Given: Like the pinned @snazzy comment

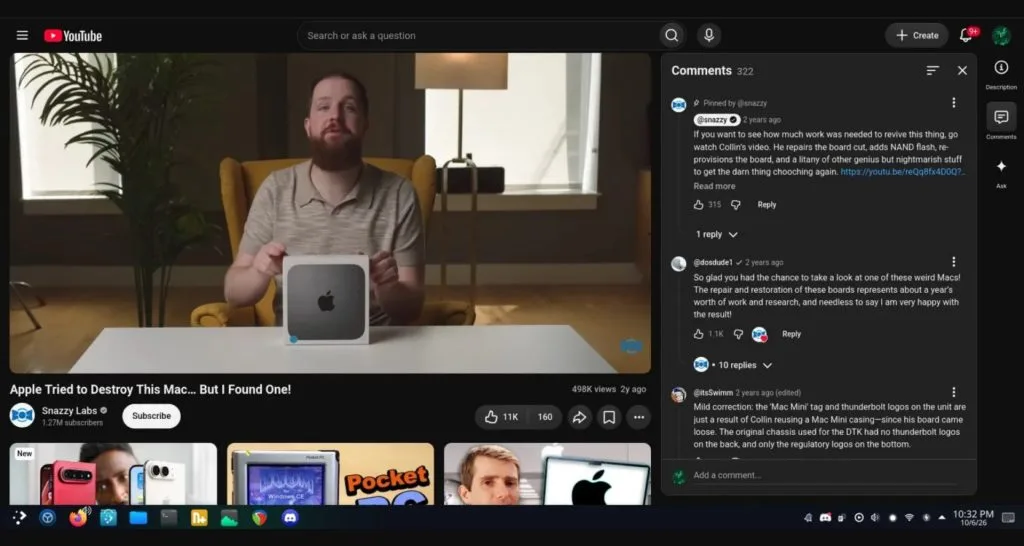Looking at the screenshot, I should (698, 204).
